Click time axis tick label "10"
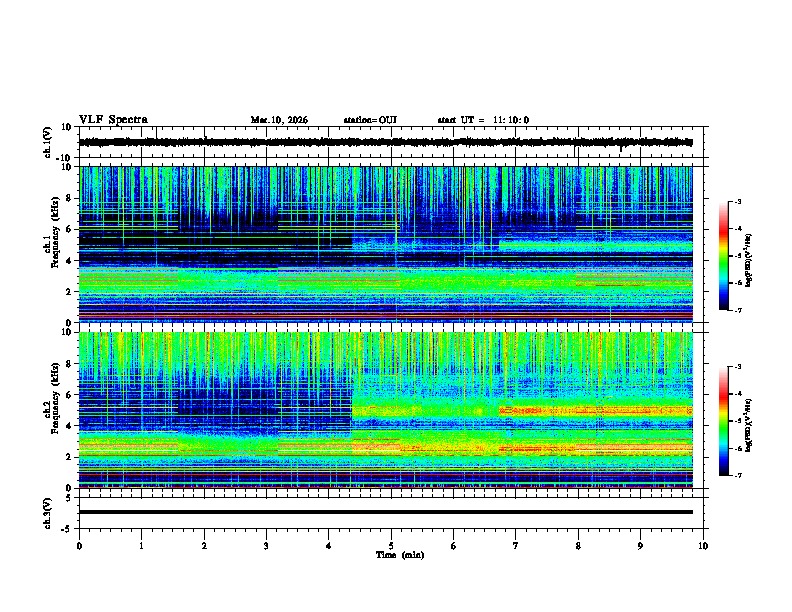The height and width of the screenshot is (612, 792). 703,546
